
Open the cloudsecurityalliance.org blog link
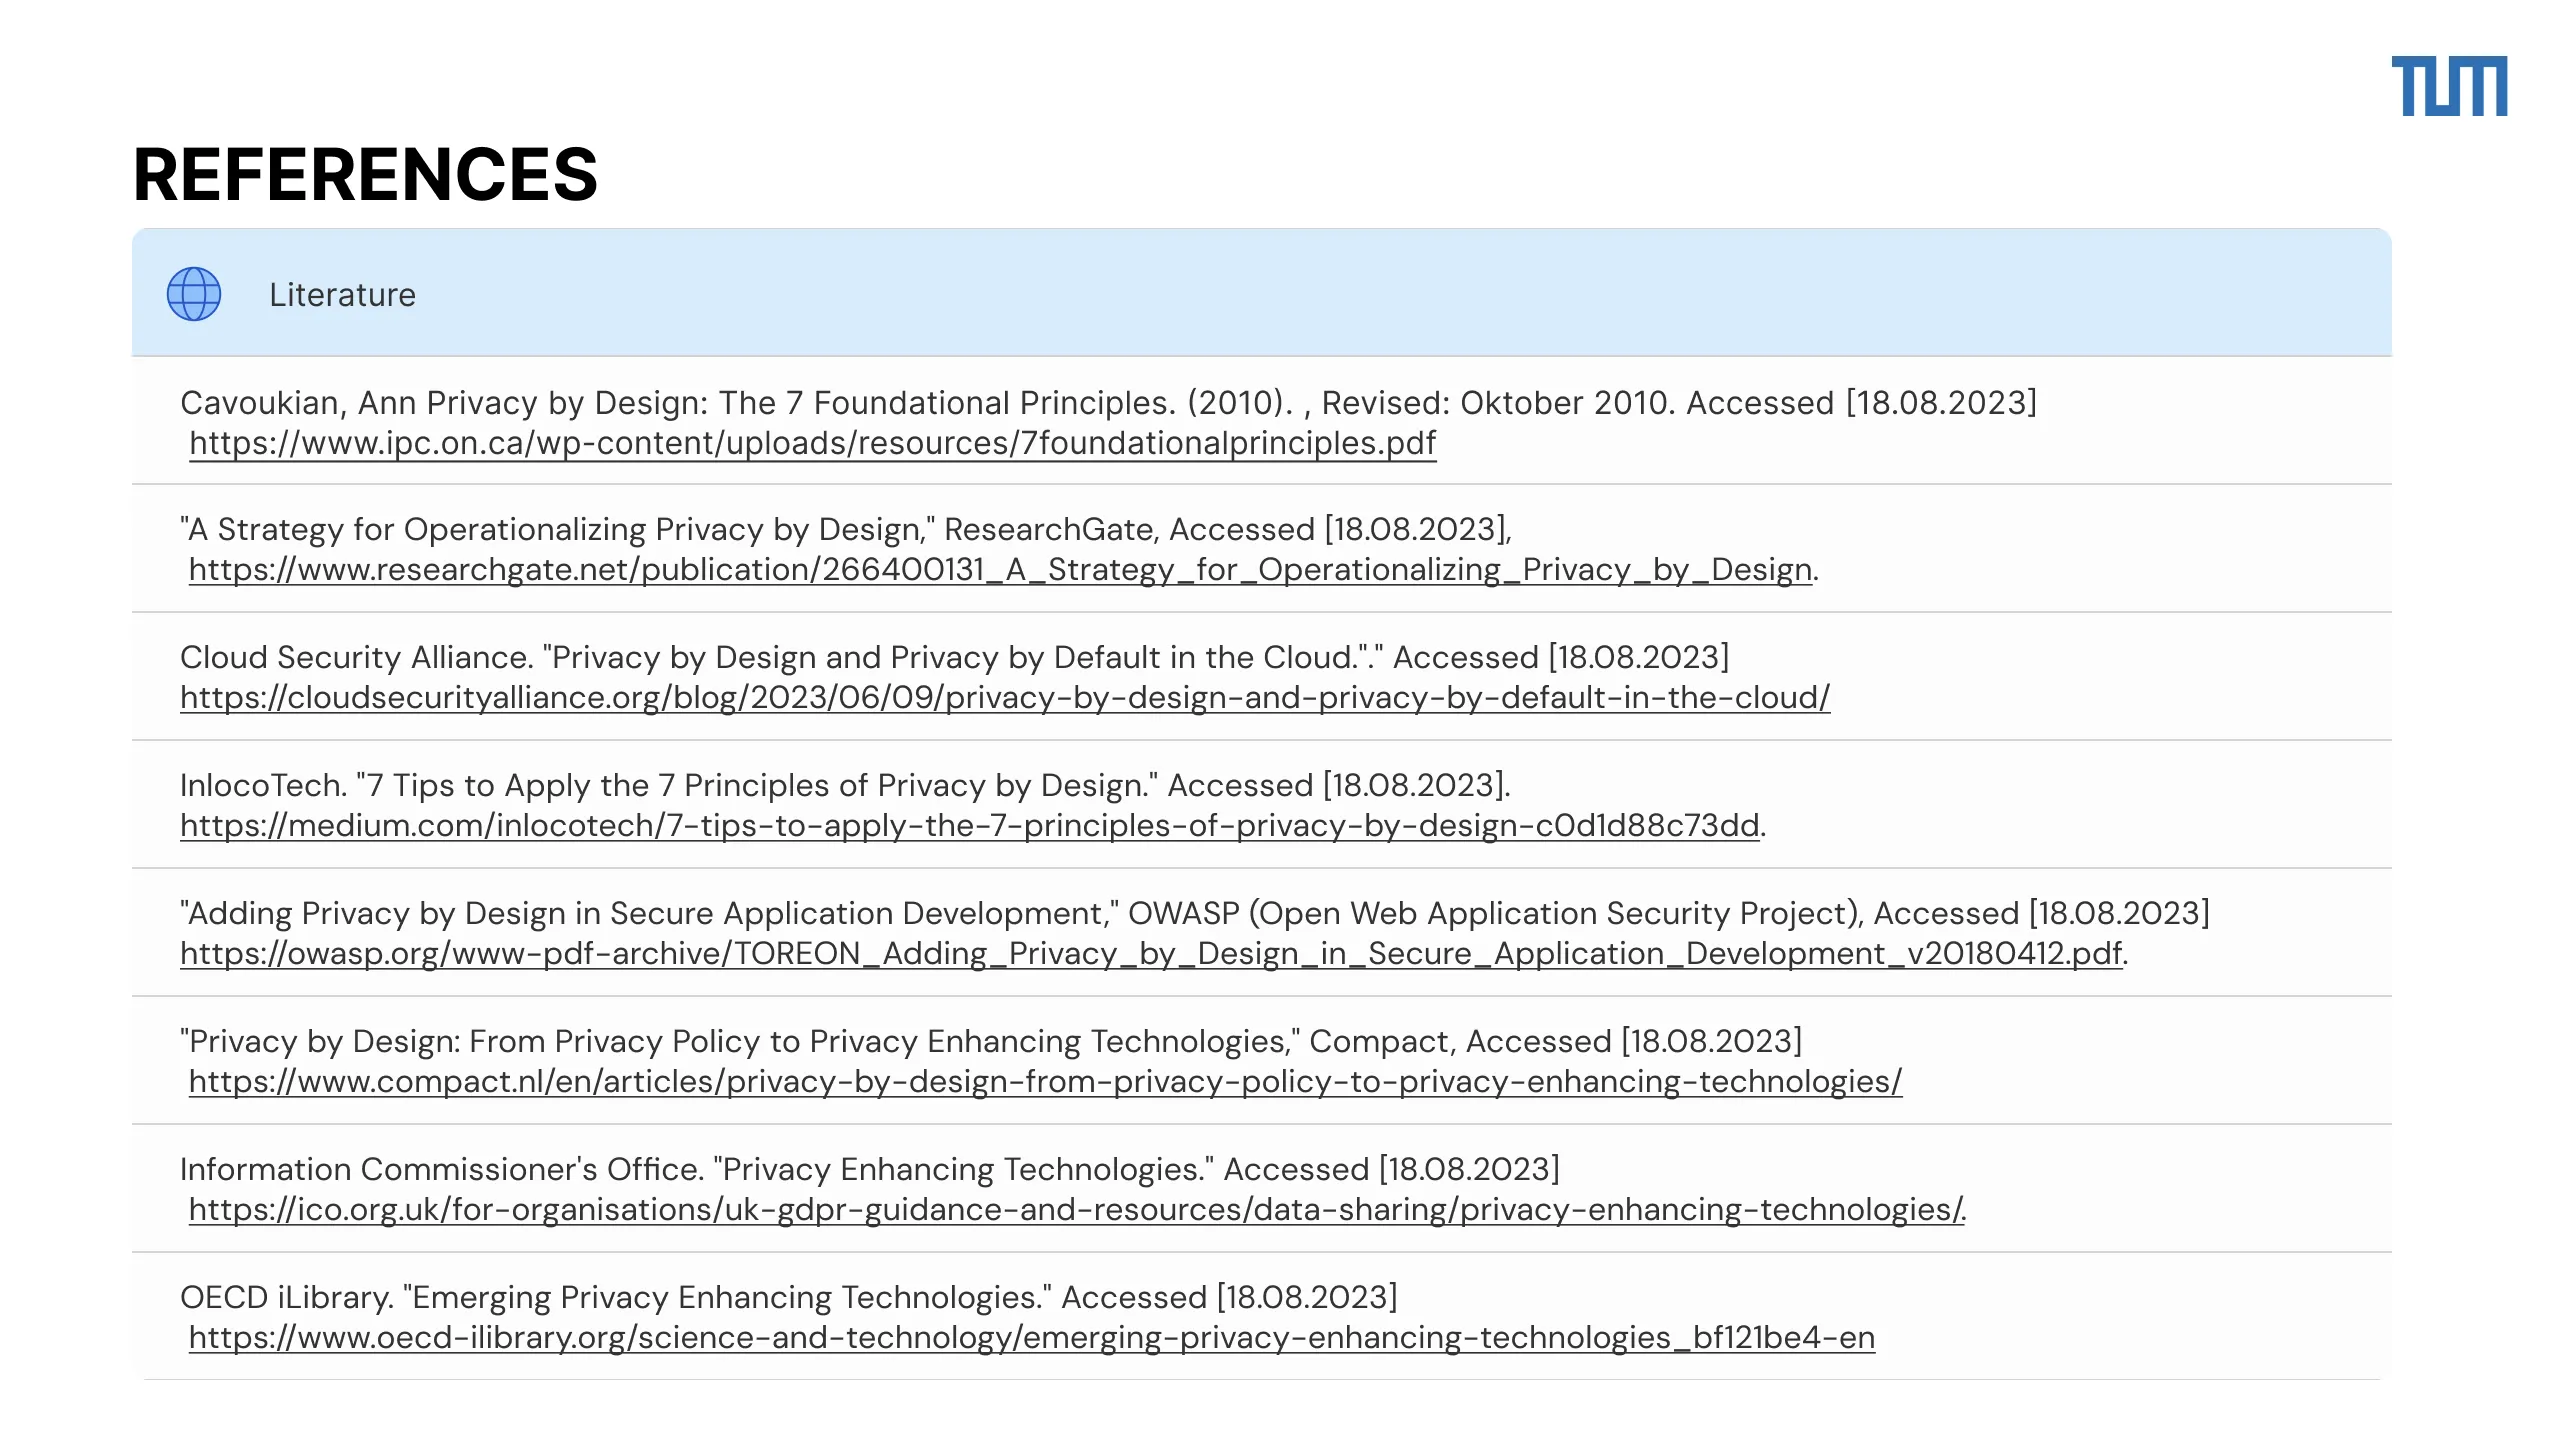[x=1005, y=697]
